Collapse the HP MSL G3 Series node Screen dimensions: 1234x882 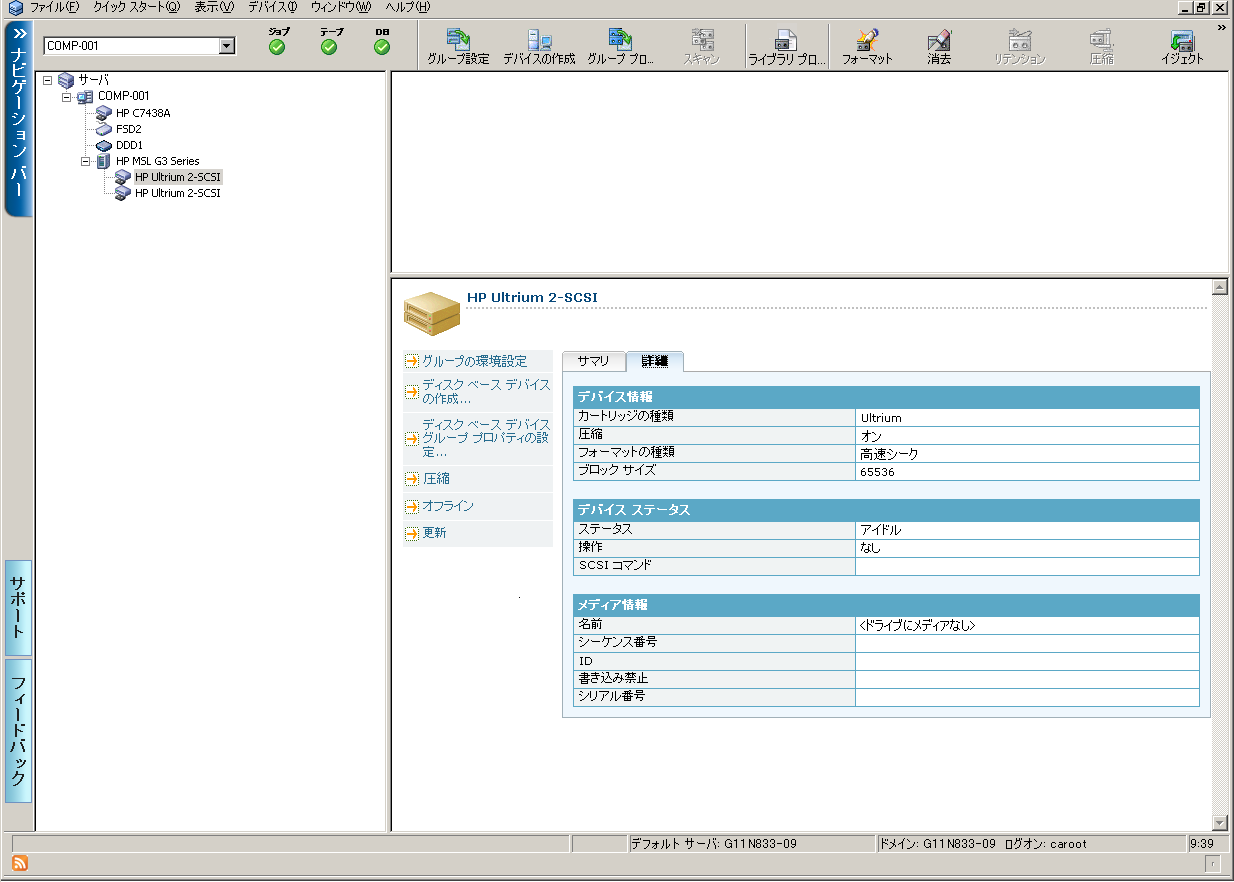click(x=86, y=161)
